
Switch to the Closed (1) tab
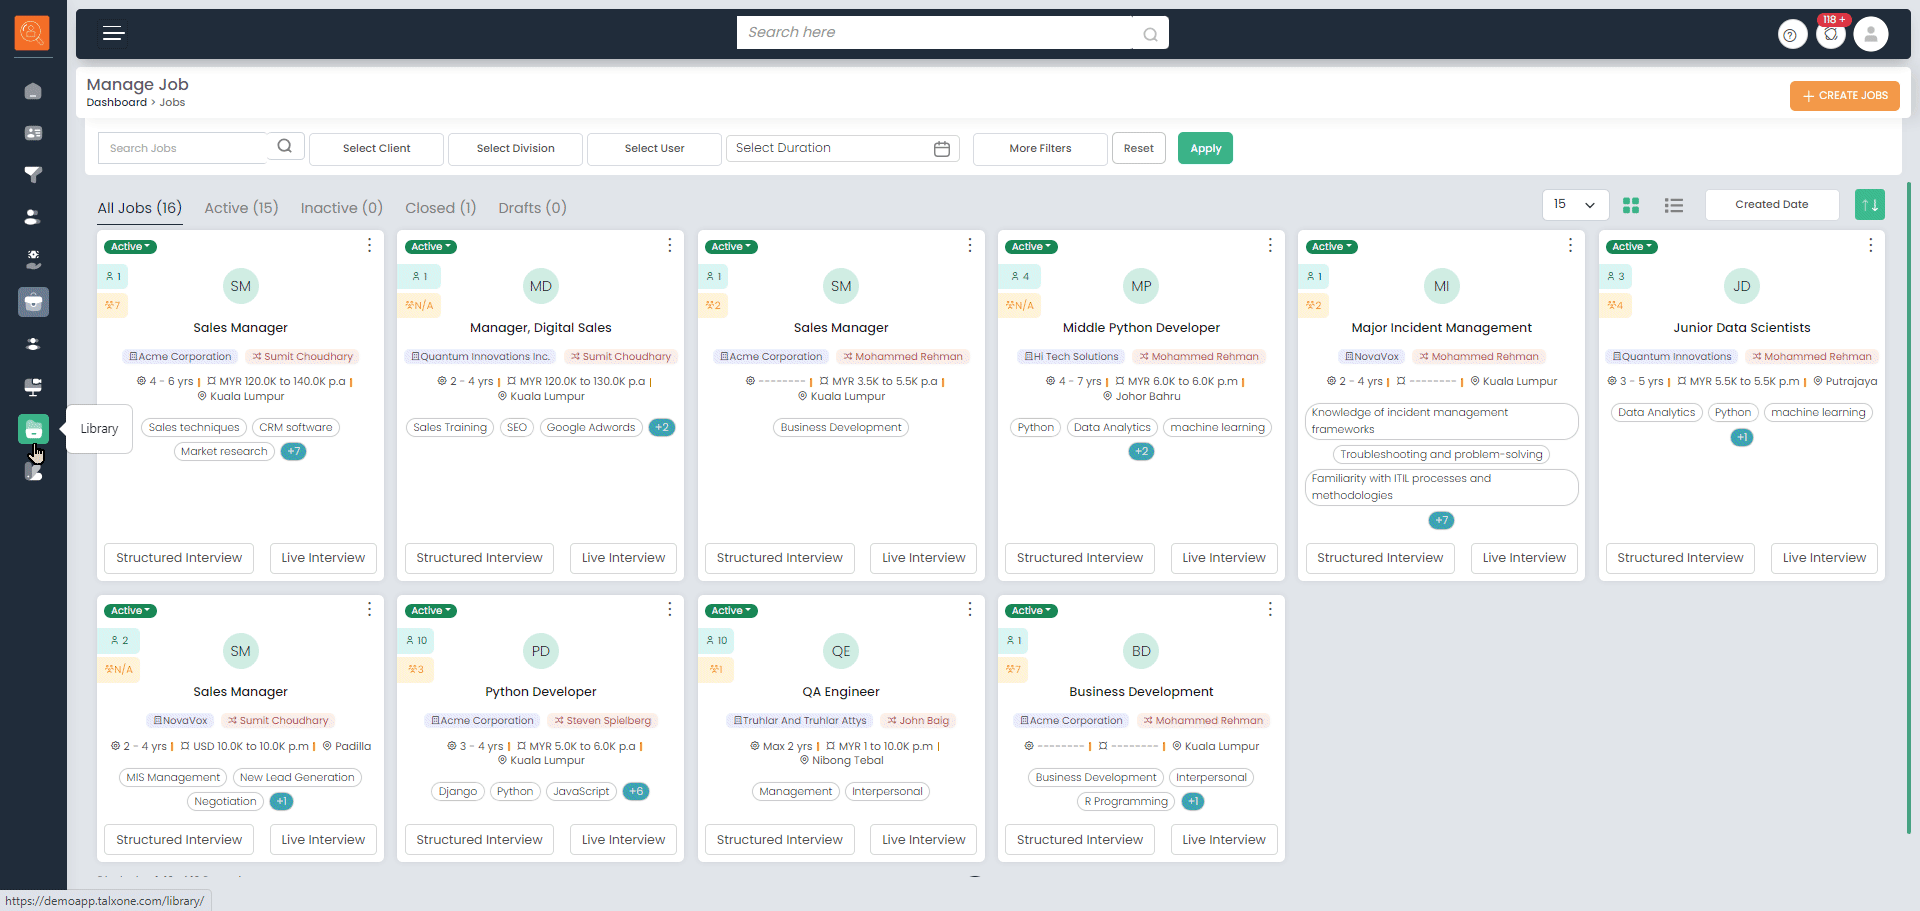tap(440, 208)
